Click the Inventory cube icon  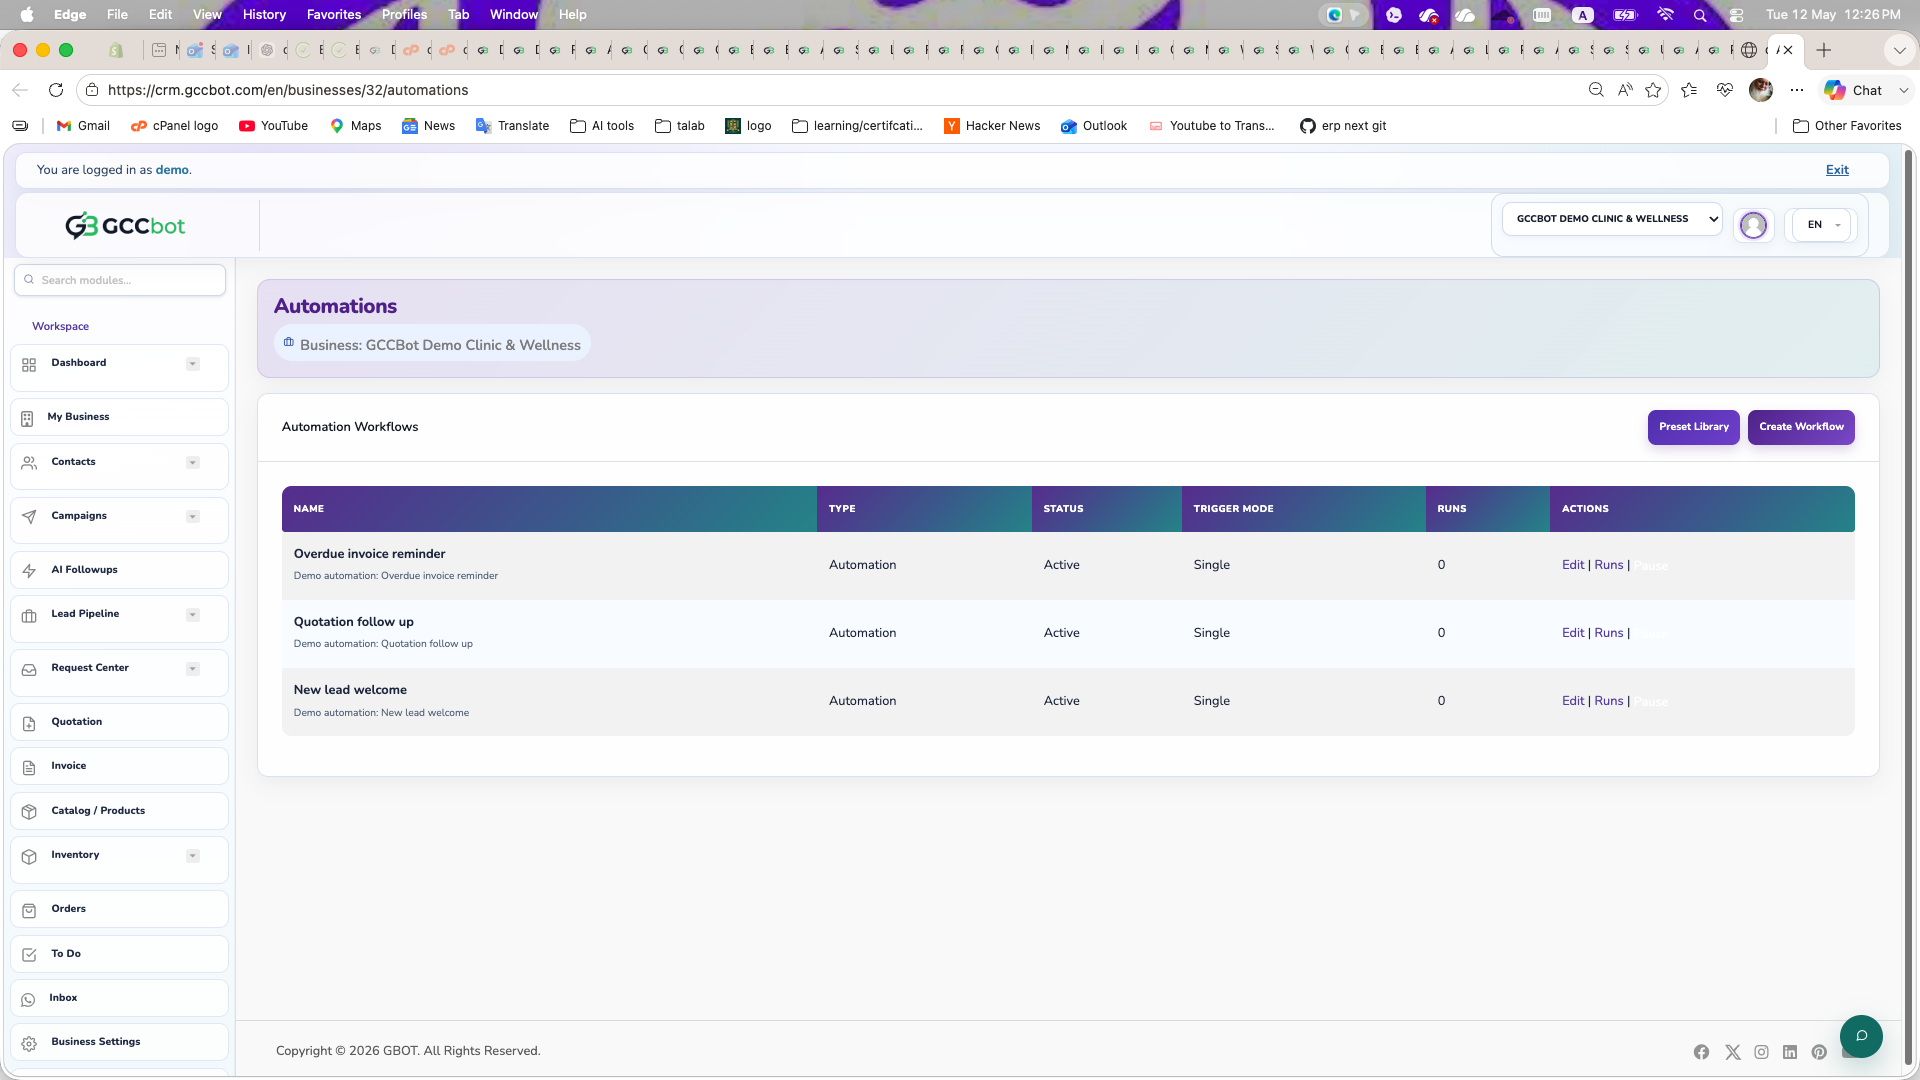[x=29, y=856]
